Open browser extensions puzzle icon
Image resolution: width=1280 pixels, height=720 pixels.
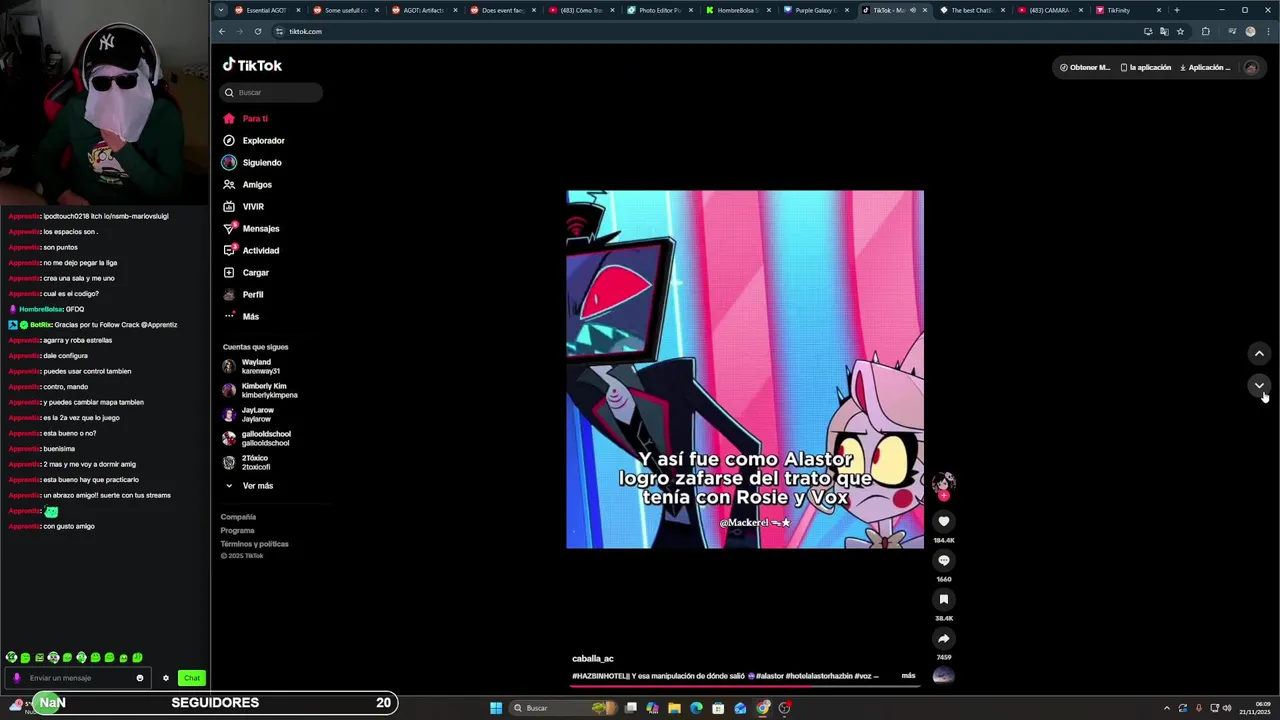[x=1205, y=31]
